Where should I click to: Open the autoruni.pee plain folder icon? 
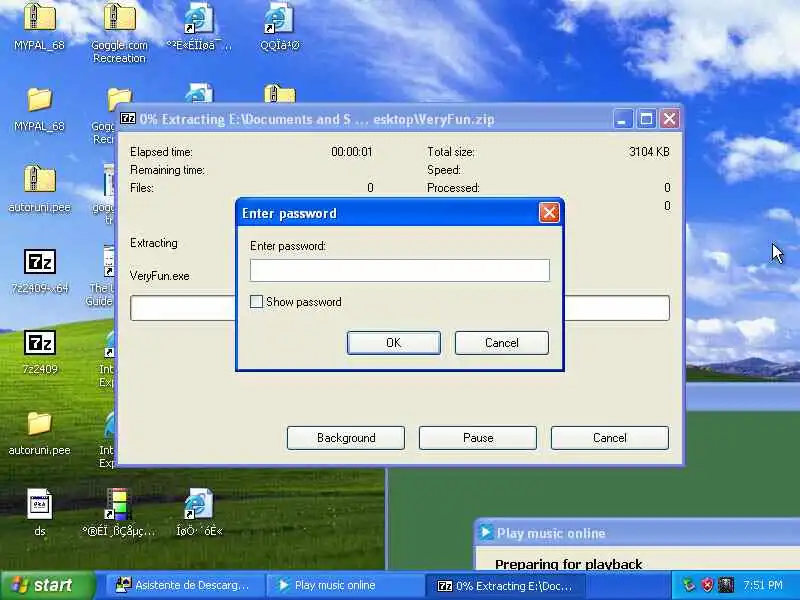pyautogui.click(x=39, y=423)
